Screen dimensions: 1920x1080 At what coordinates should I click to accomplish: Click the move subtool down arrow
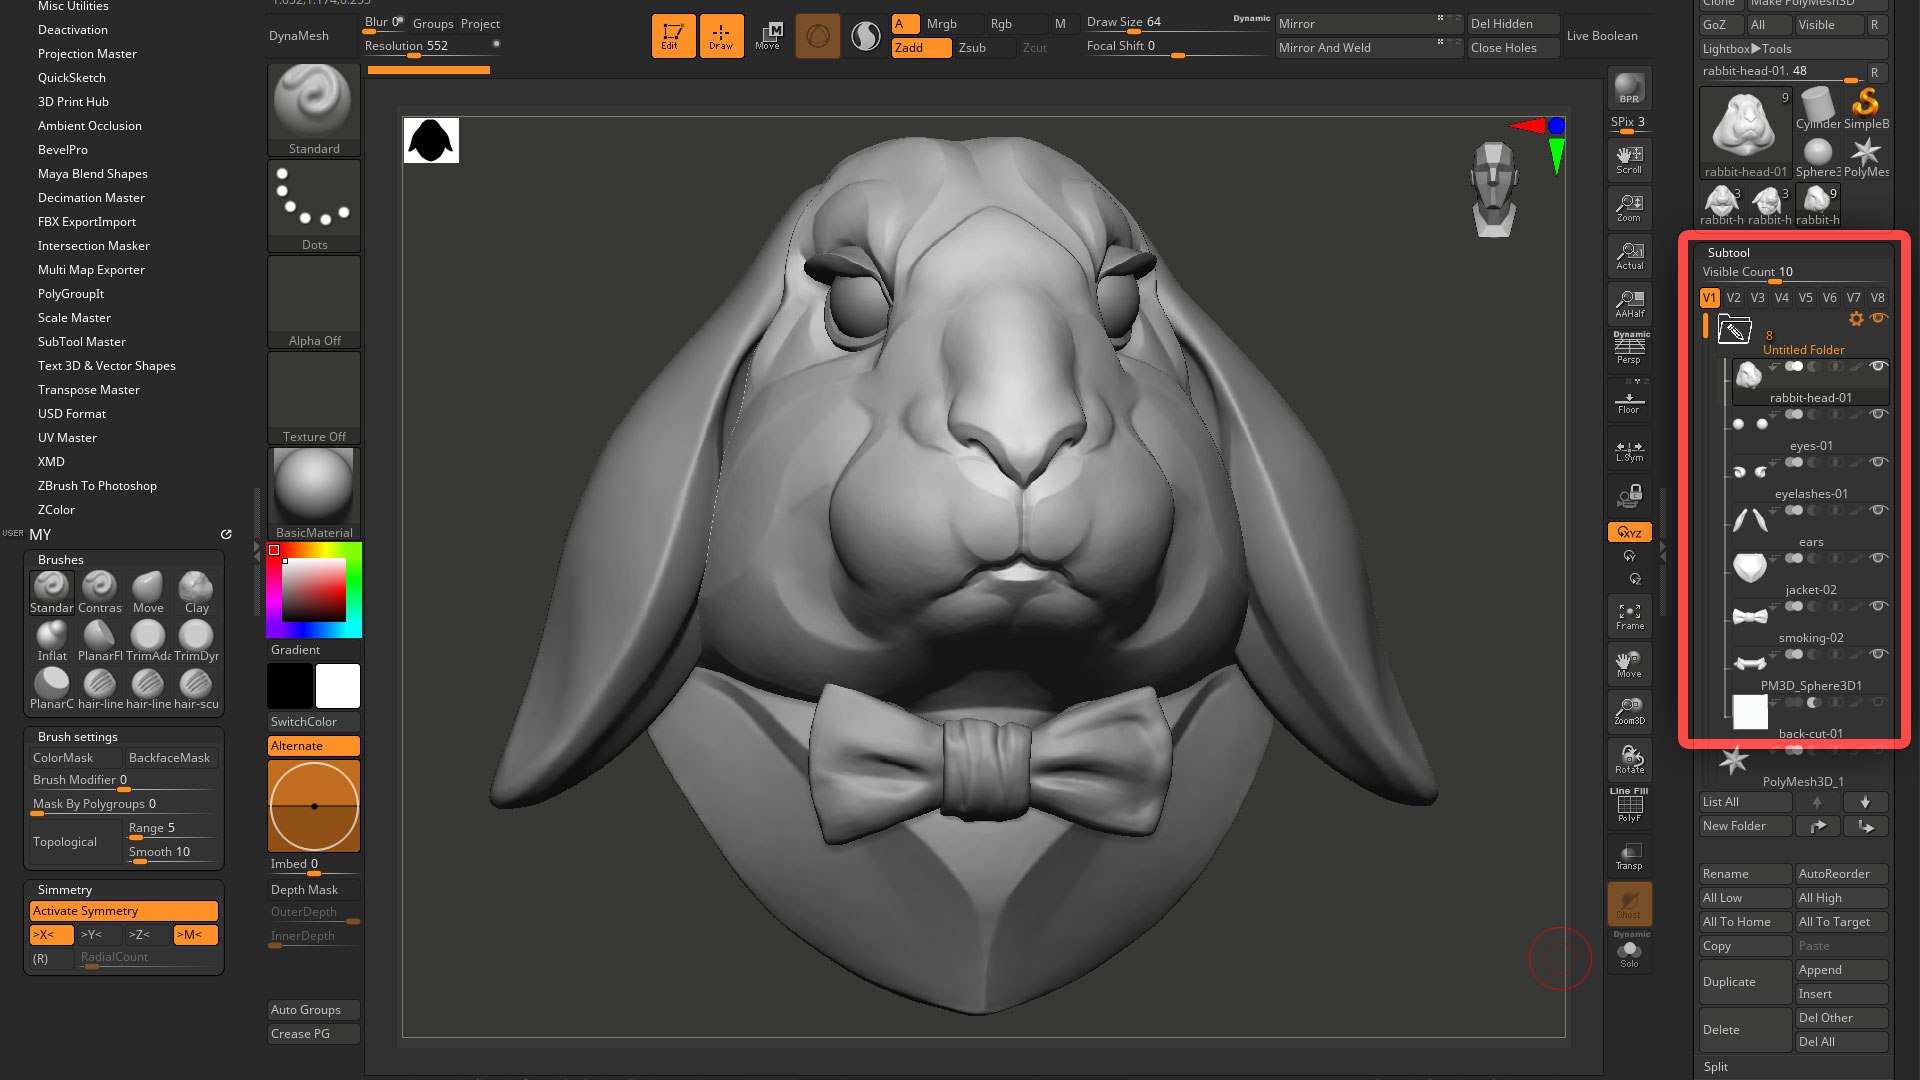[x=1864, y=802]
